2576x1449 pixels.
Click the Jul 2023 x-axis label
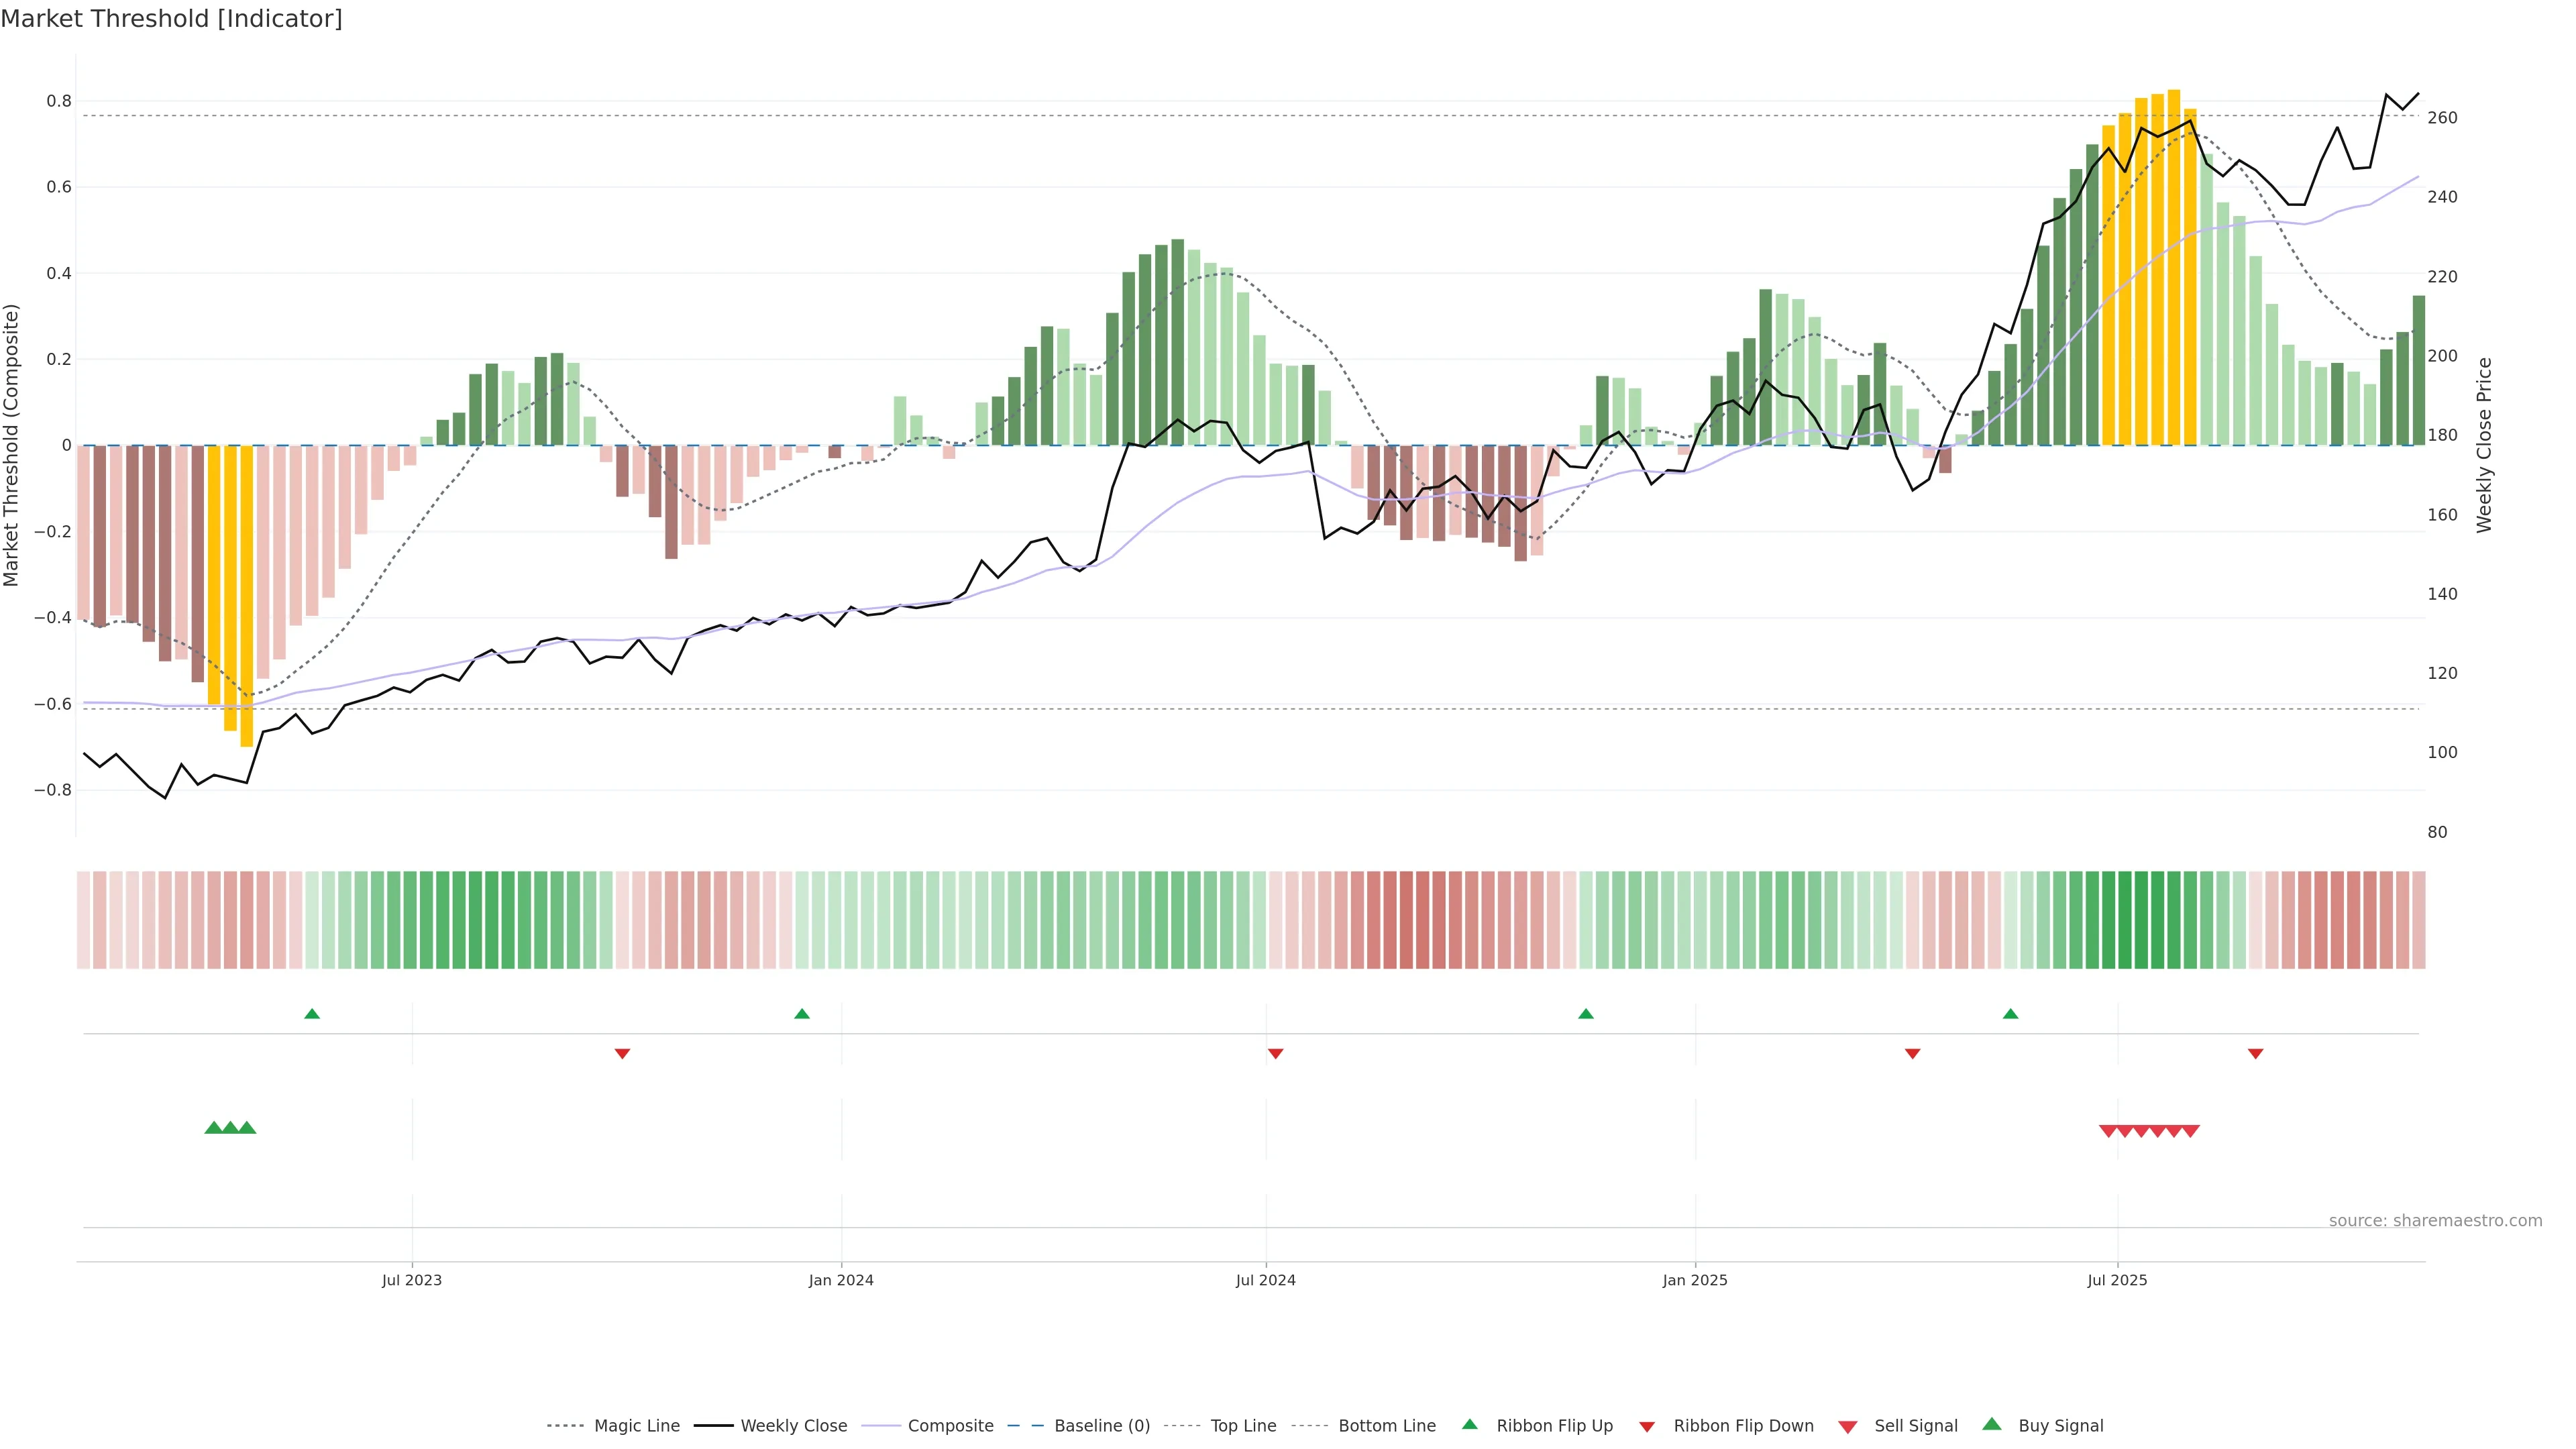click(412, 1280)
